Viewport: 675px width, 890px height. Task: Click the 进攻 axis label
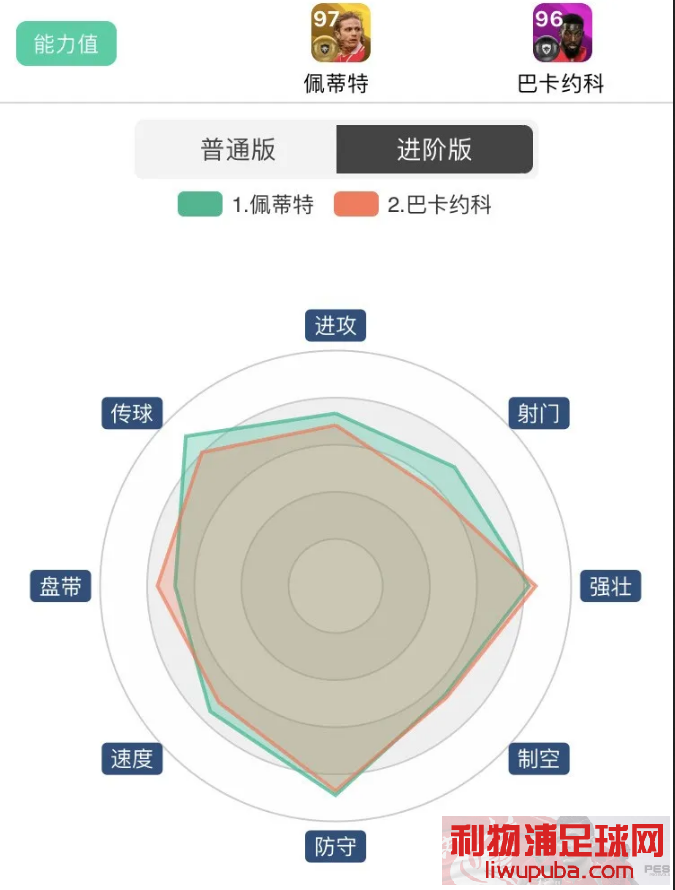(x=336, y=326)
